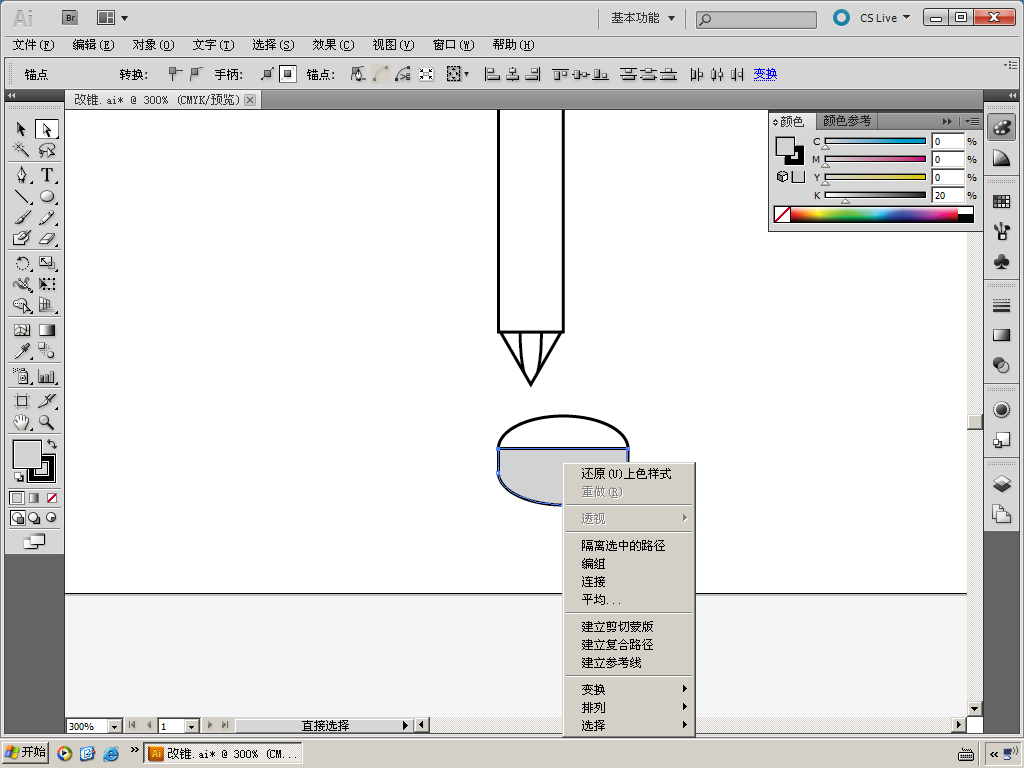Convert selected anchor points to corner

click(x=174, y=74)
